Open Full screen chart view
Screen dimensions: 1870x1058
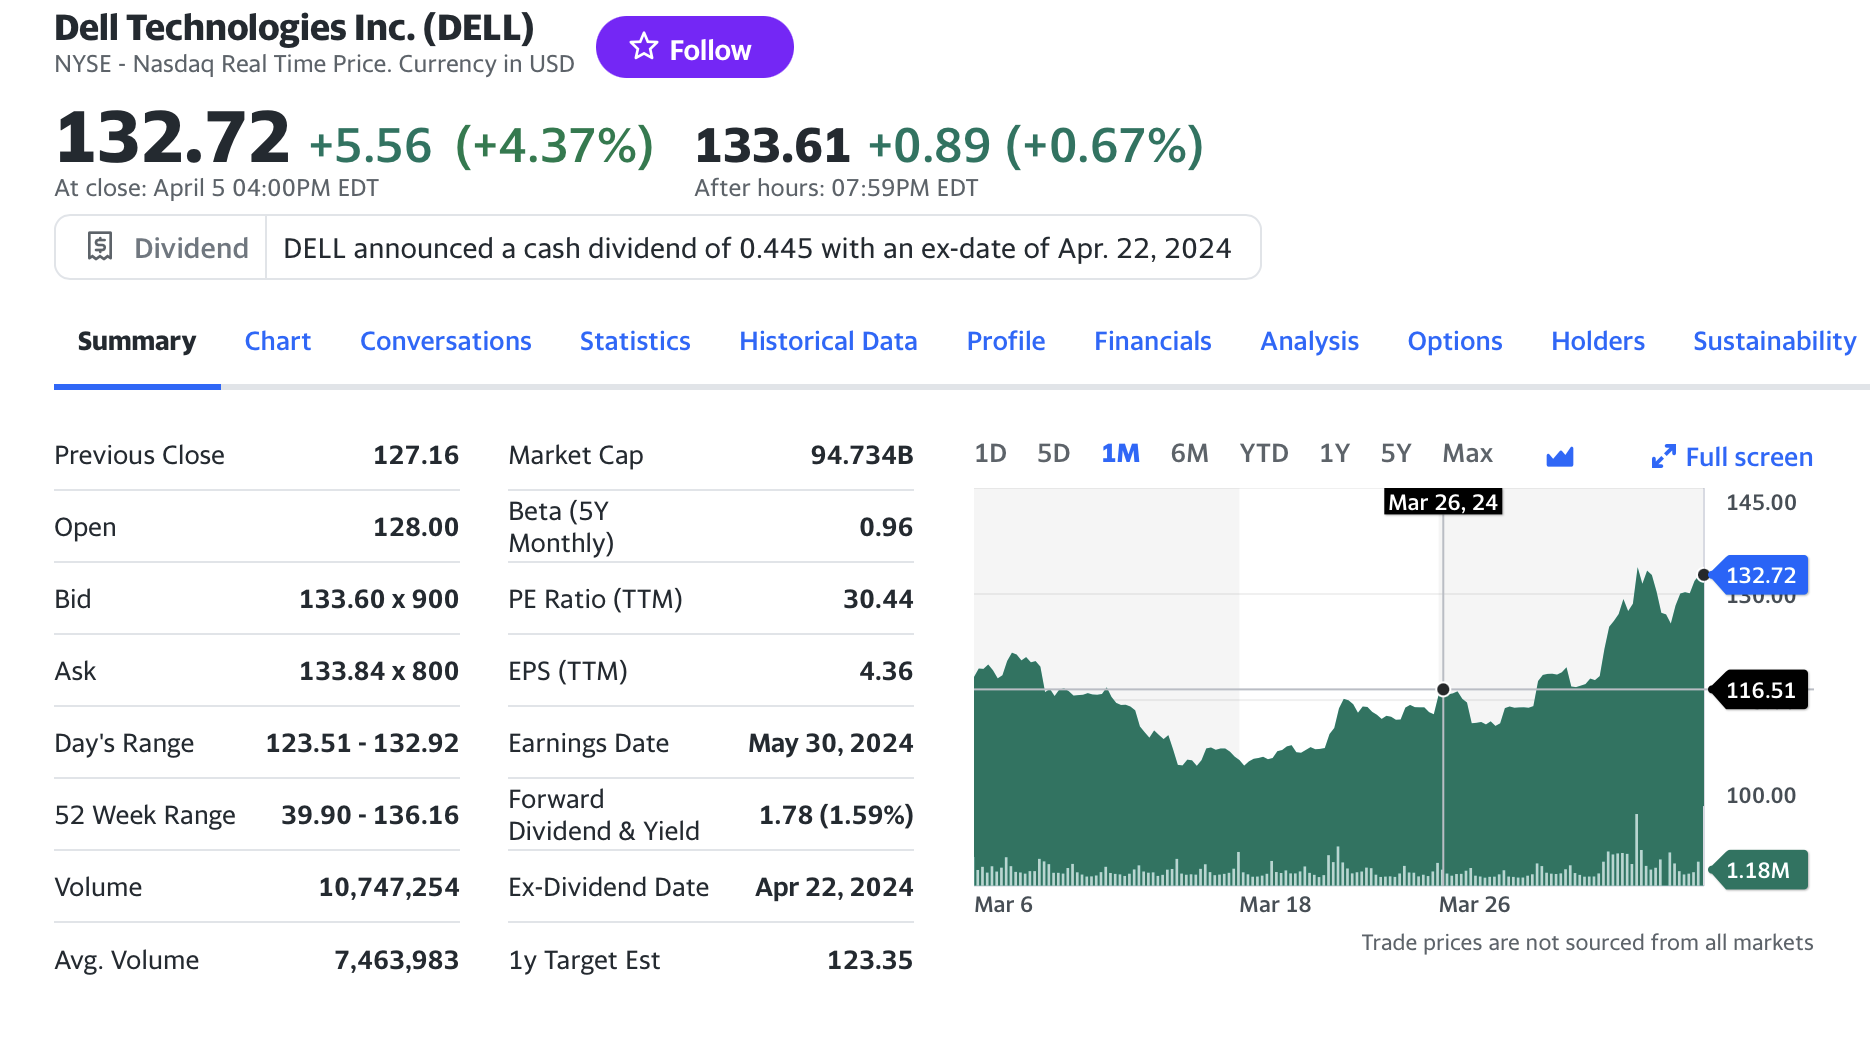pyautogui.click(x=1749, y=456)
